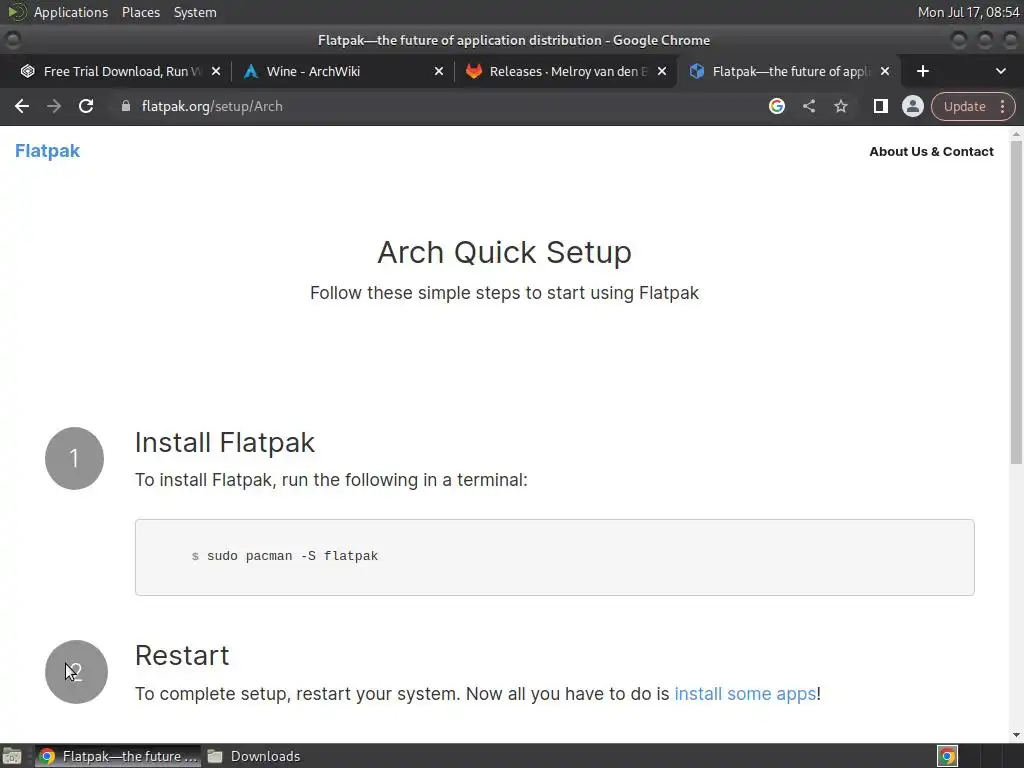
Task: Share this page via the share icon
Action: [x=809, y=106]
